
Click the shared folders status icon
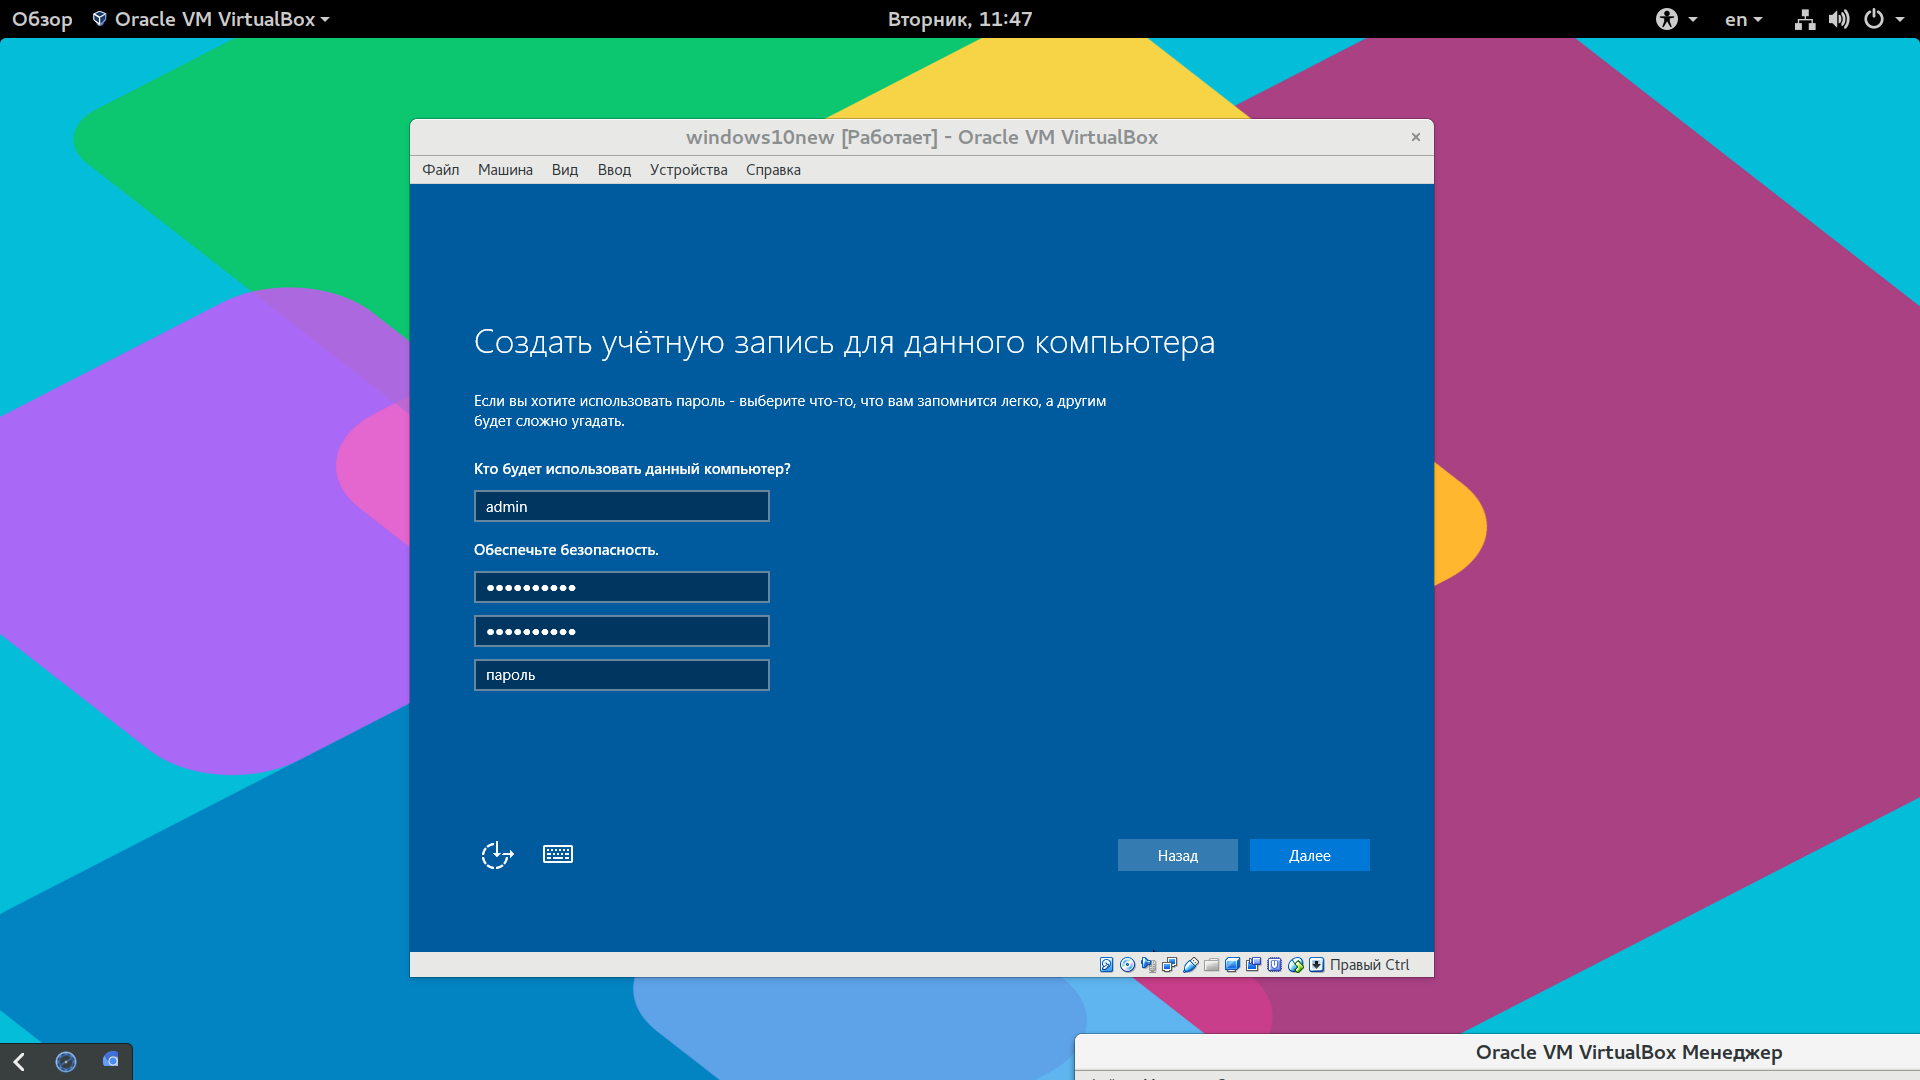(x=1212, y=965)
